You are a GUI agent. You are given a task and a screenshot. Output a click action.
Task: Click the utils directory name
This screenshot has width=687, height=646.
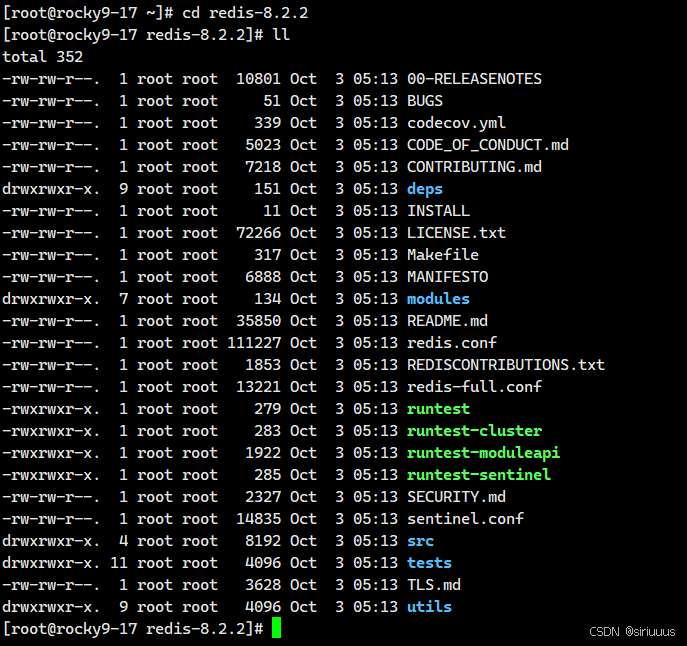[x=429, y=607]
